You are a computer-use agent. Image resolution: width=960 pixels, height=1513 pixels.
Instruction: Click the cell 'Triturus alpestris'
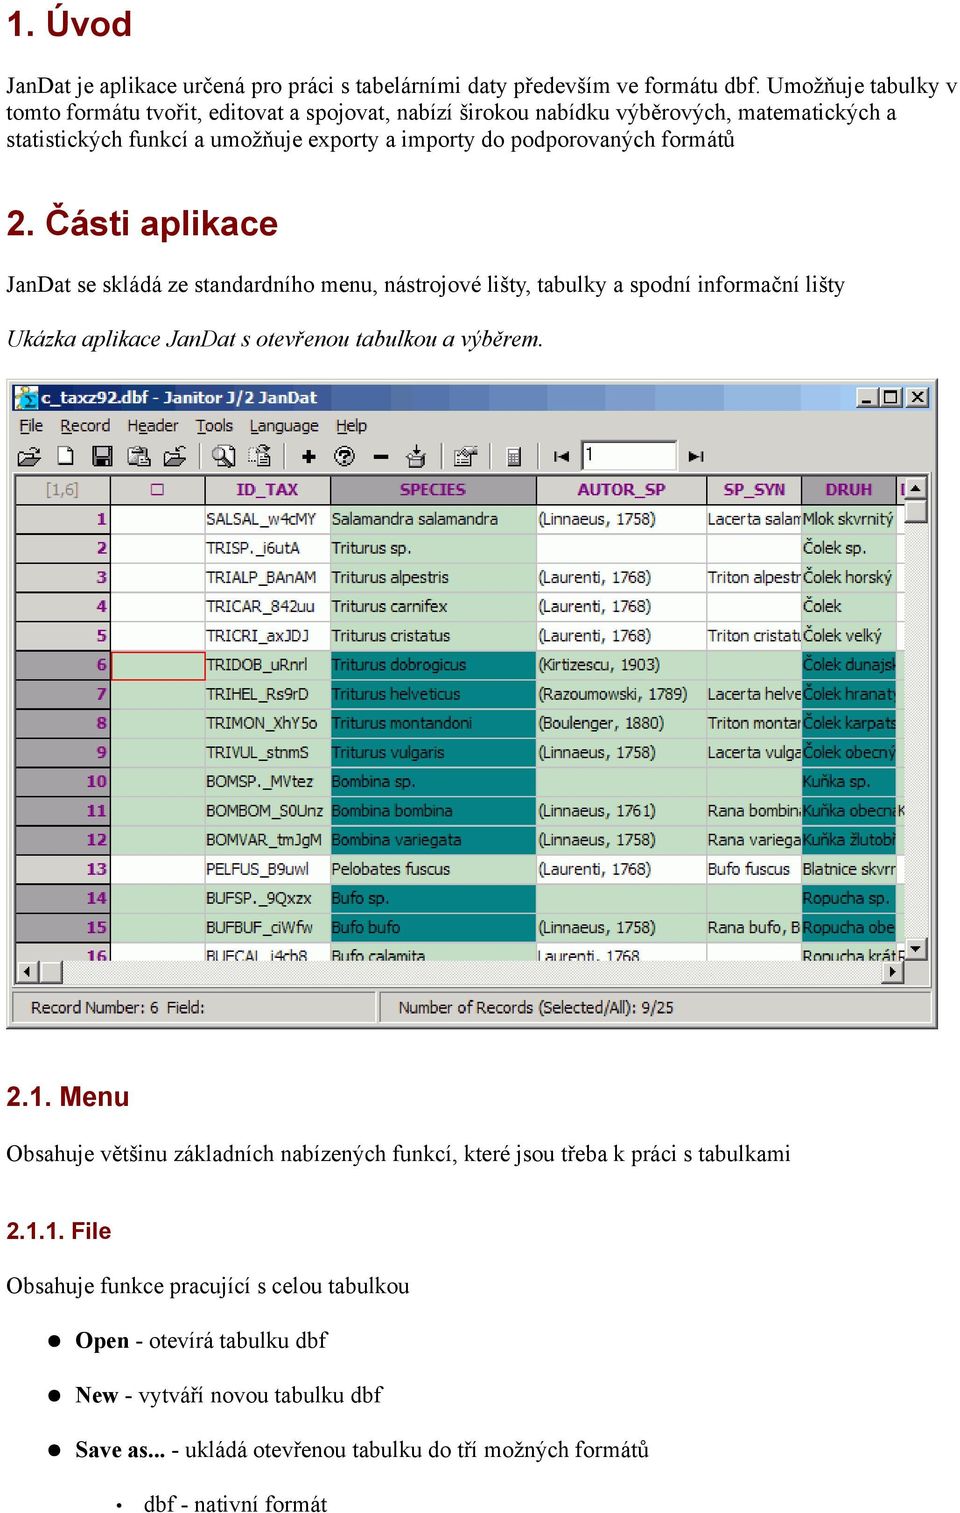[433, 577]
